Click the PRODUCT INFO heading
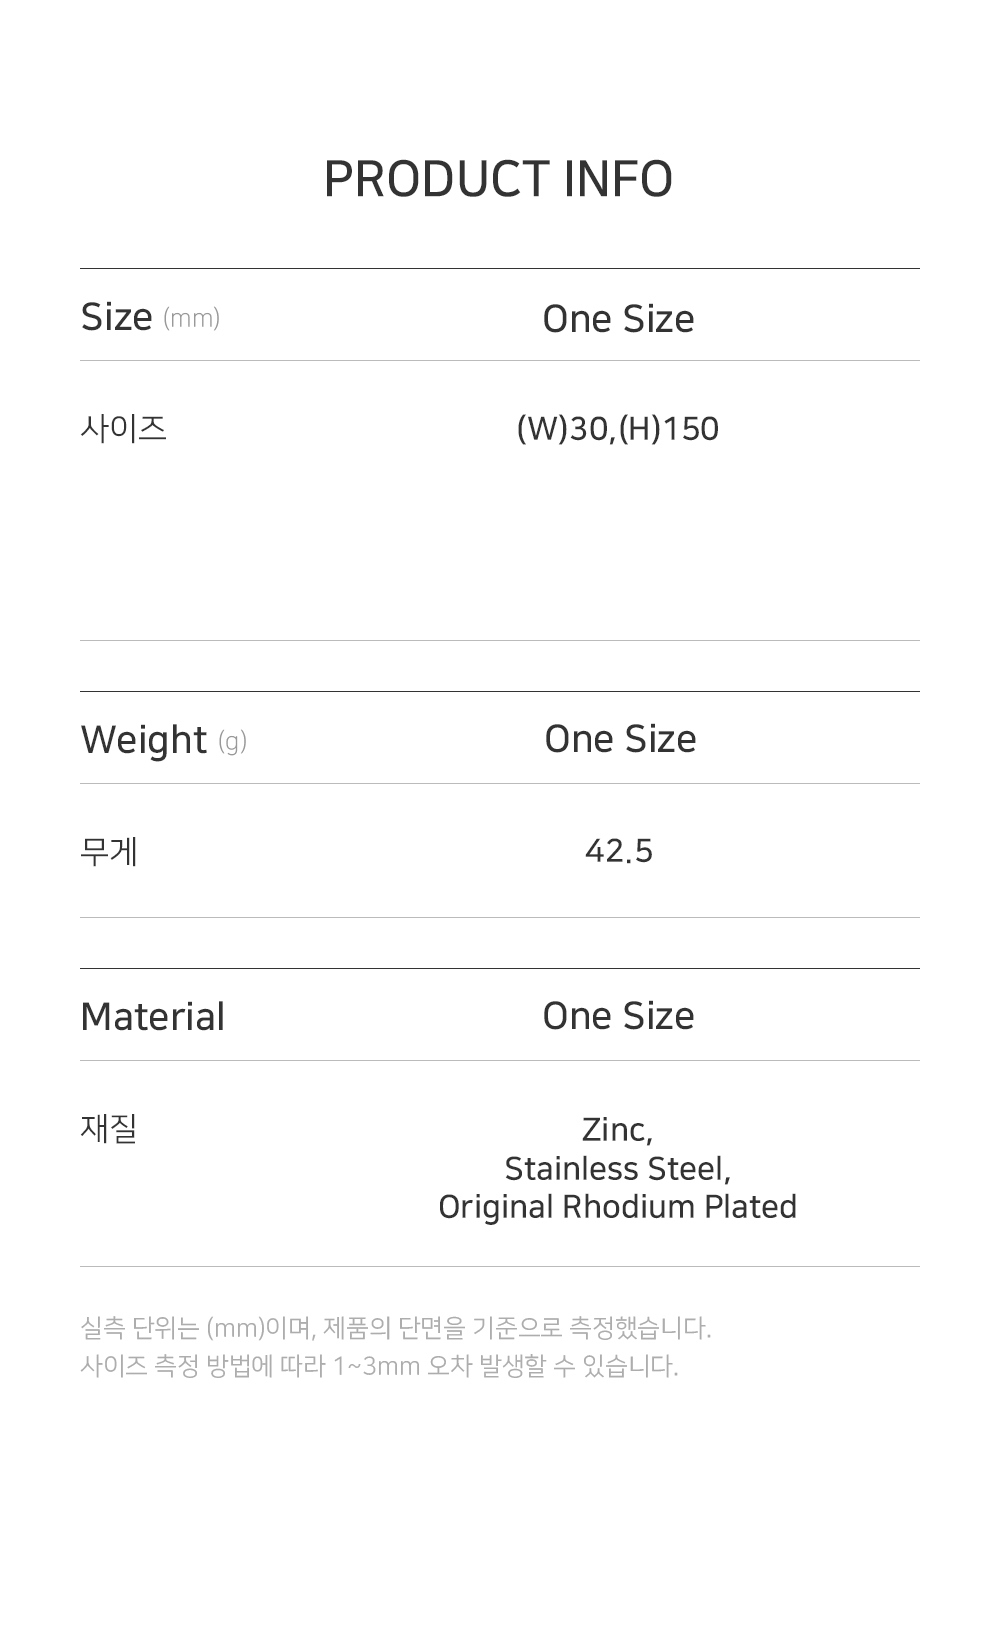 498,180
